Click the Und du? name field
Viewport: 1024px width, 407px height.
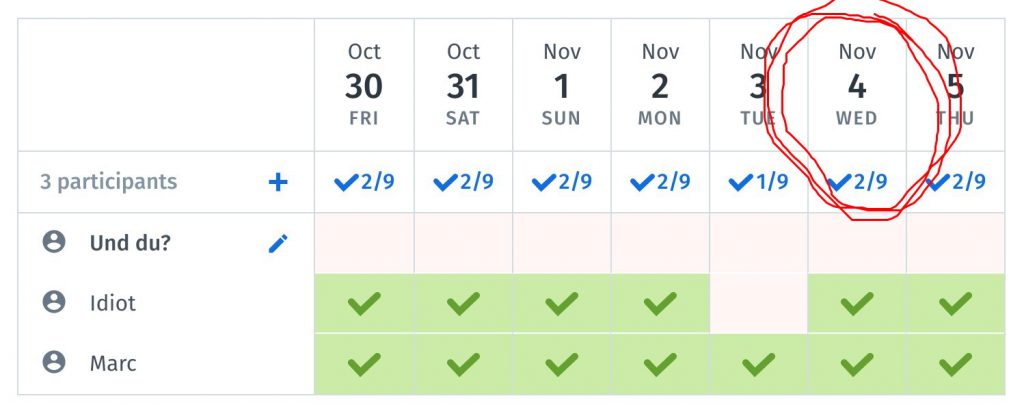(130, 243)
